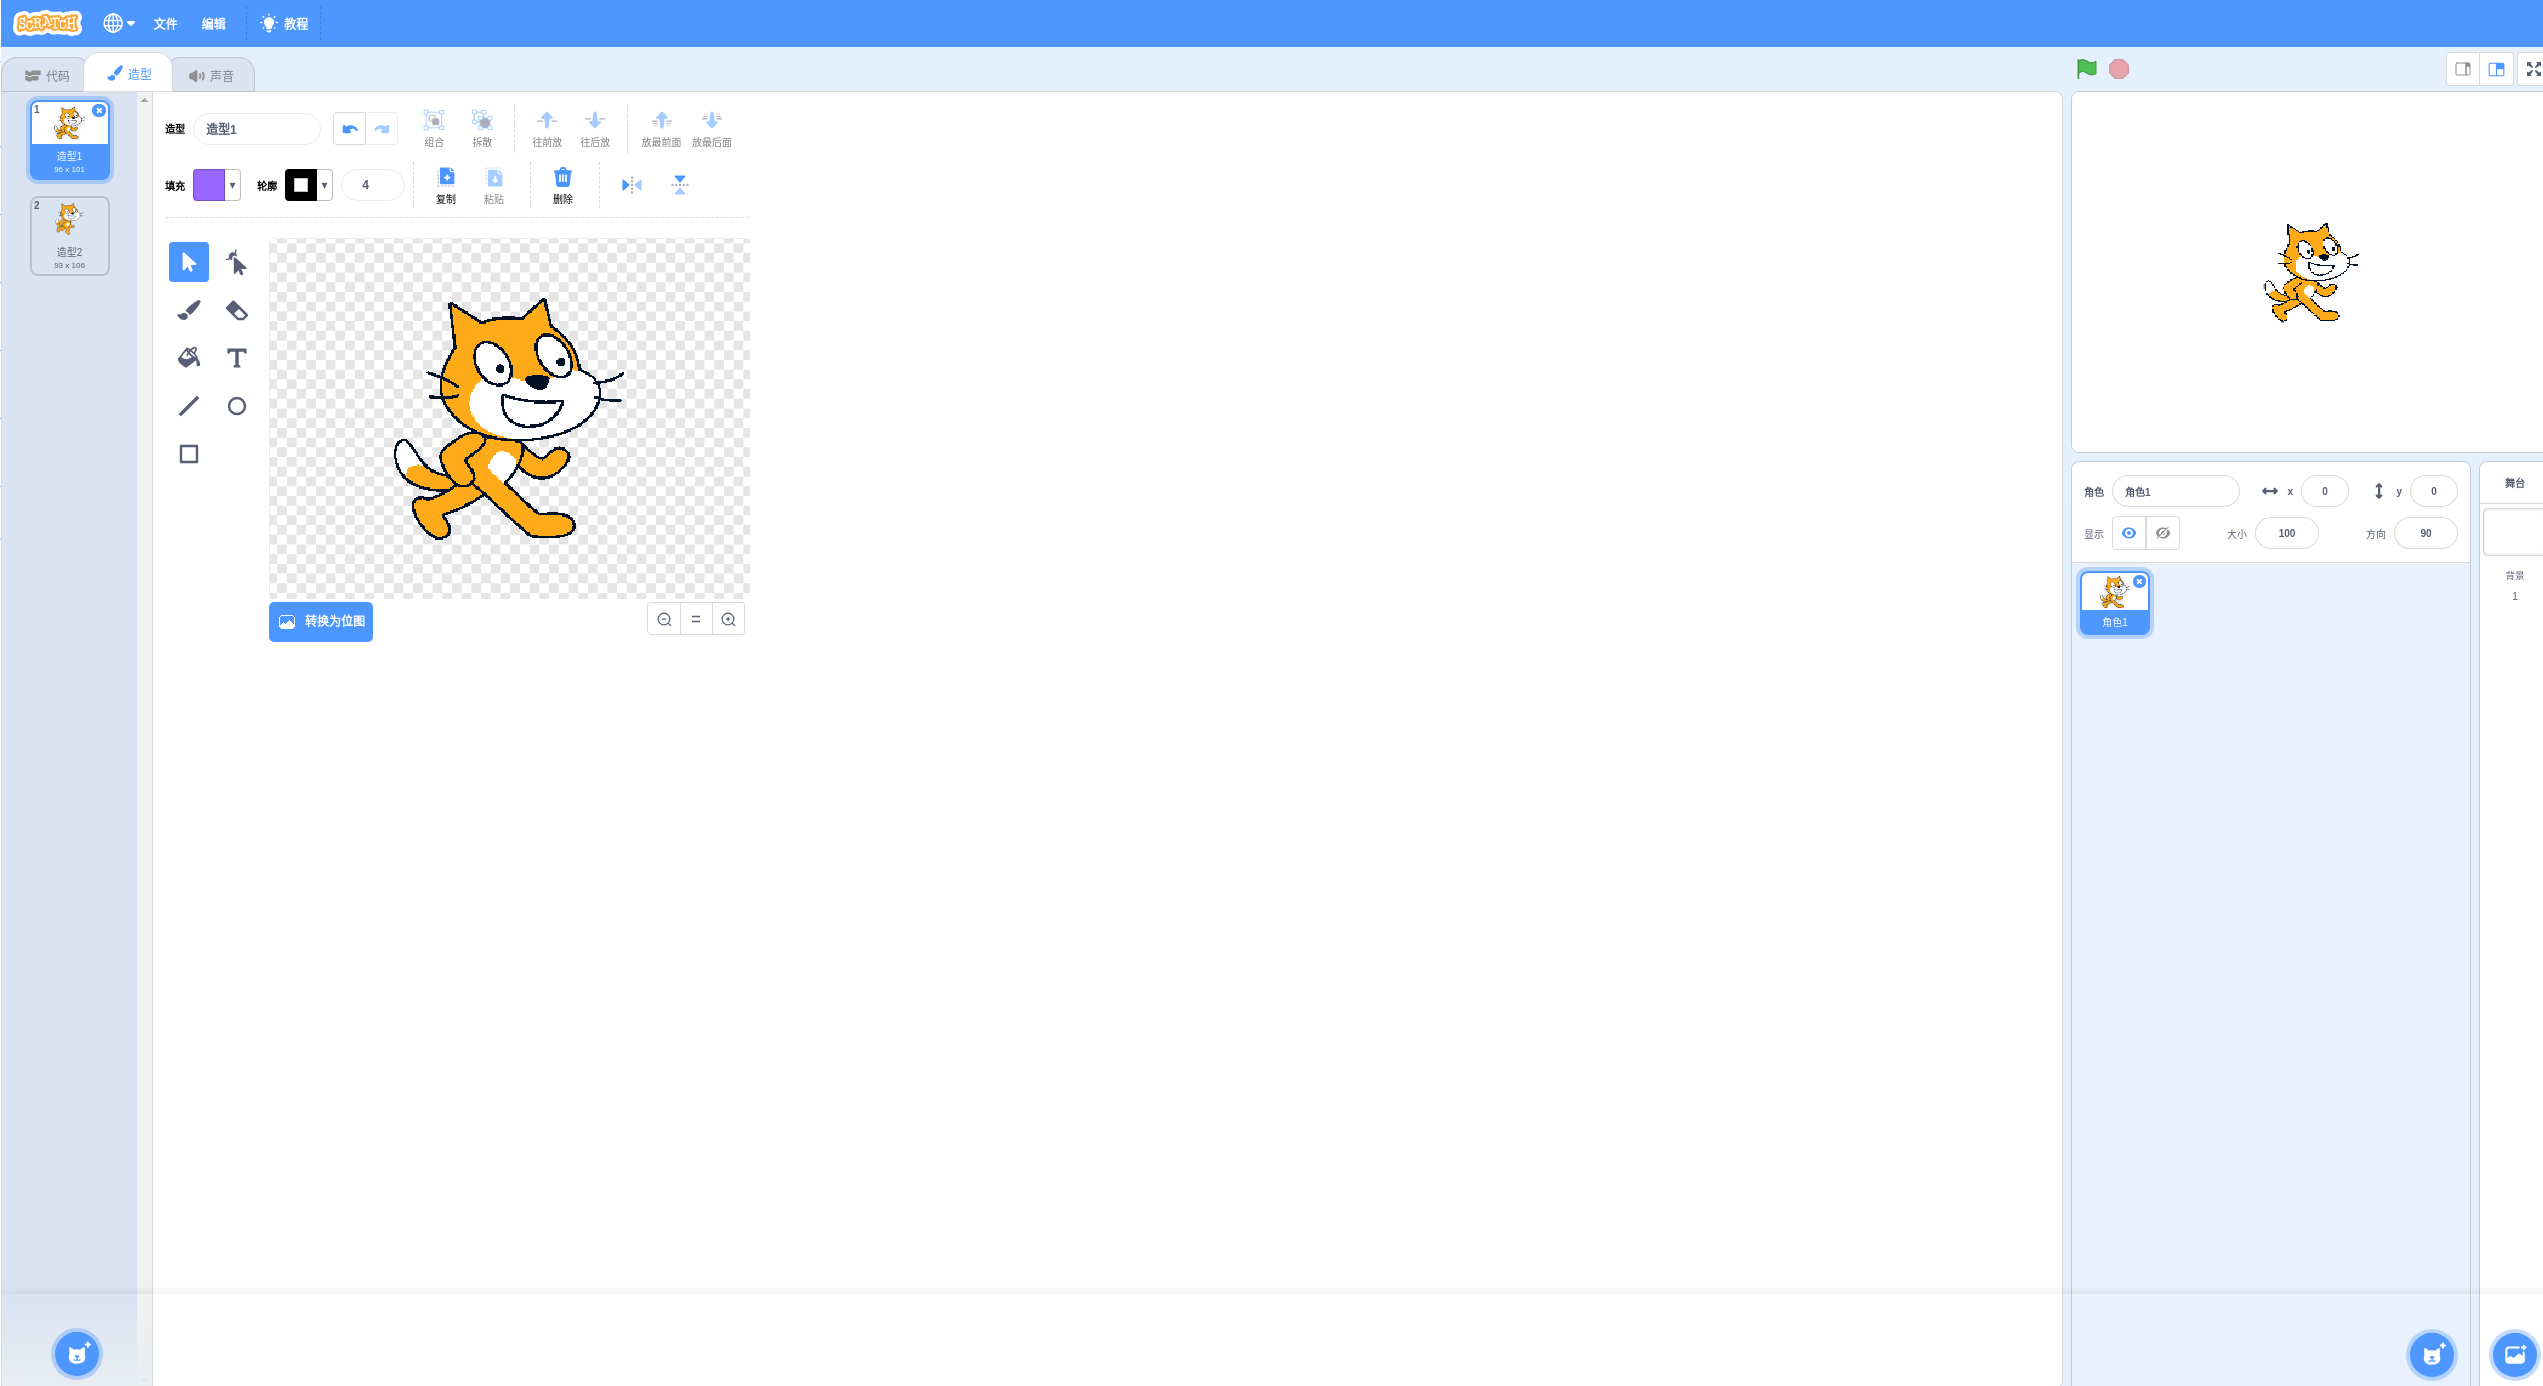This screenshot has height=1386, width=2543.
Task: Select the Reshape tool
Action: (236, 262)
